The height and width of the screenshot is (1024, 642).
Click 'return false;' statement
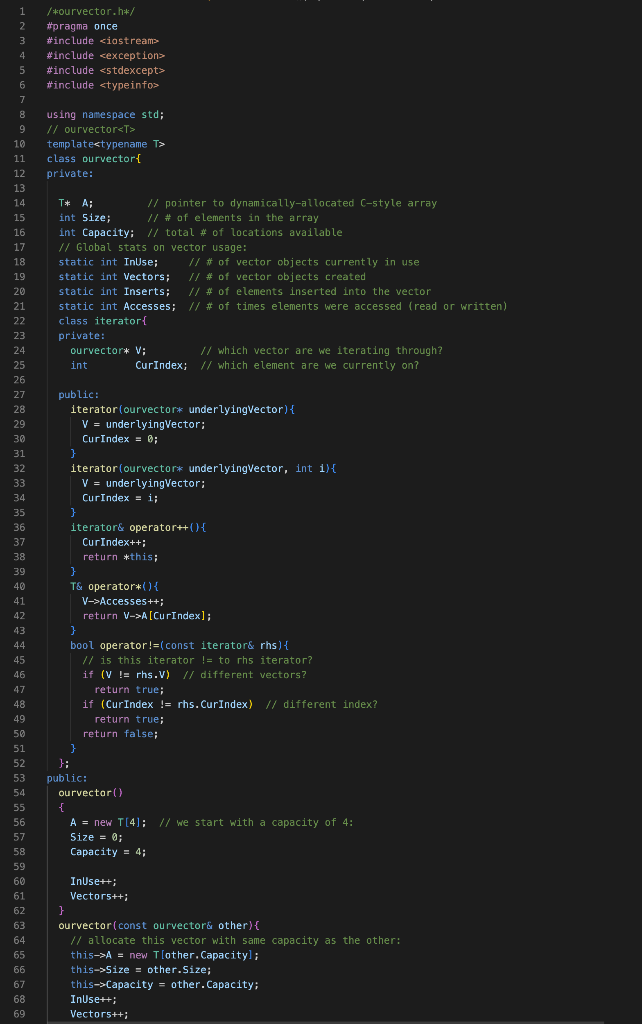pyautogui.click(x=120, y=734)
